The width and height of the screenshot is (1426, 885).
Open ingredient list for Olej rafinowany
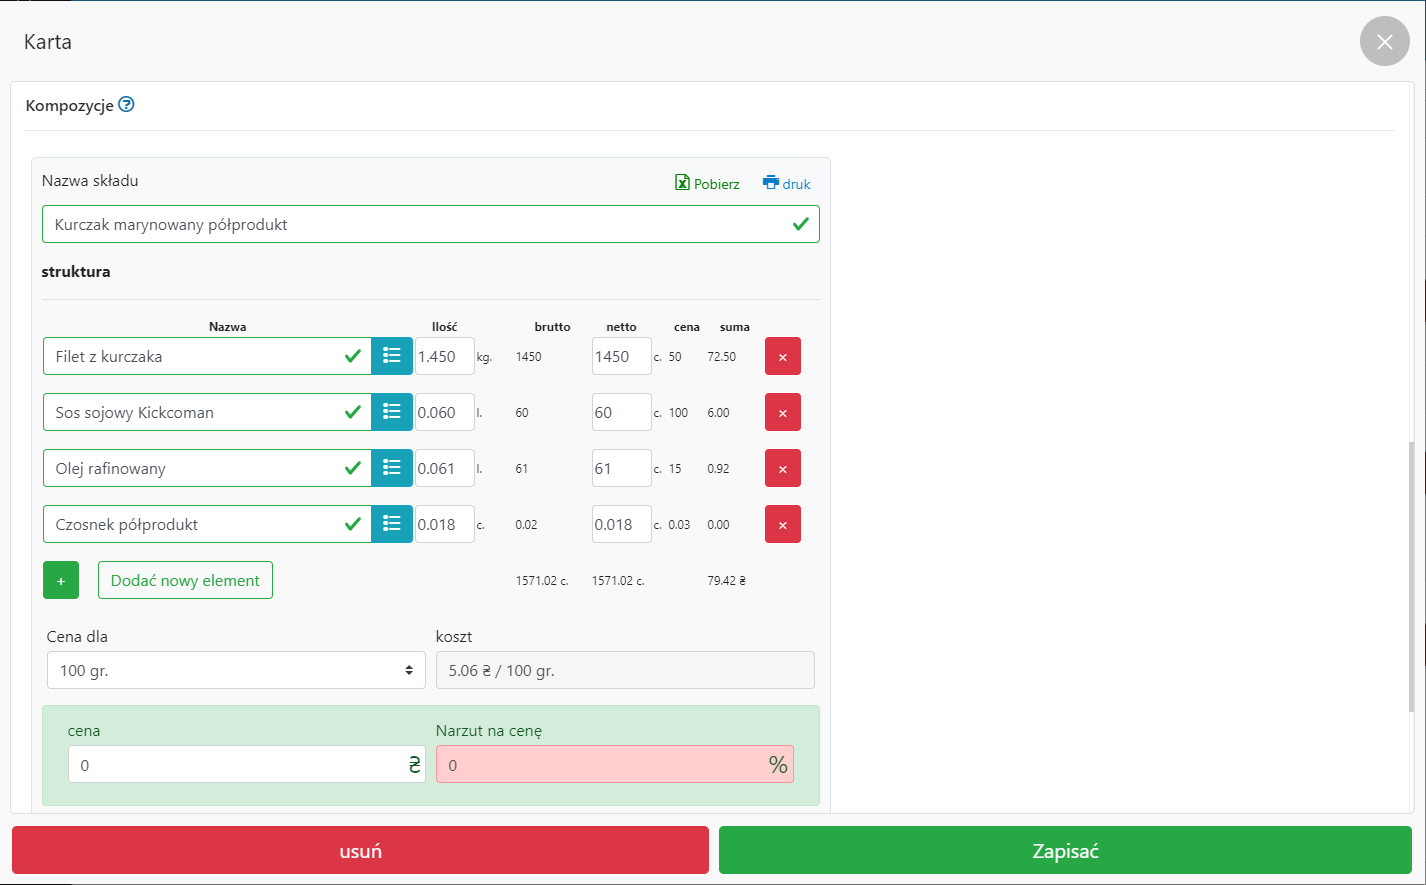coord(392,468)
